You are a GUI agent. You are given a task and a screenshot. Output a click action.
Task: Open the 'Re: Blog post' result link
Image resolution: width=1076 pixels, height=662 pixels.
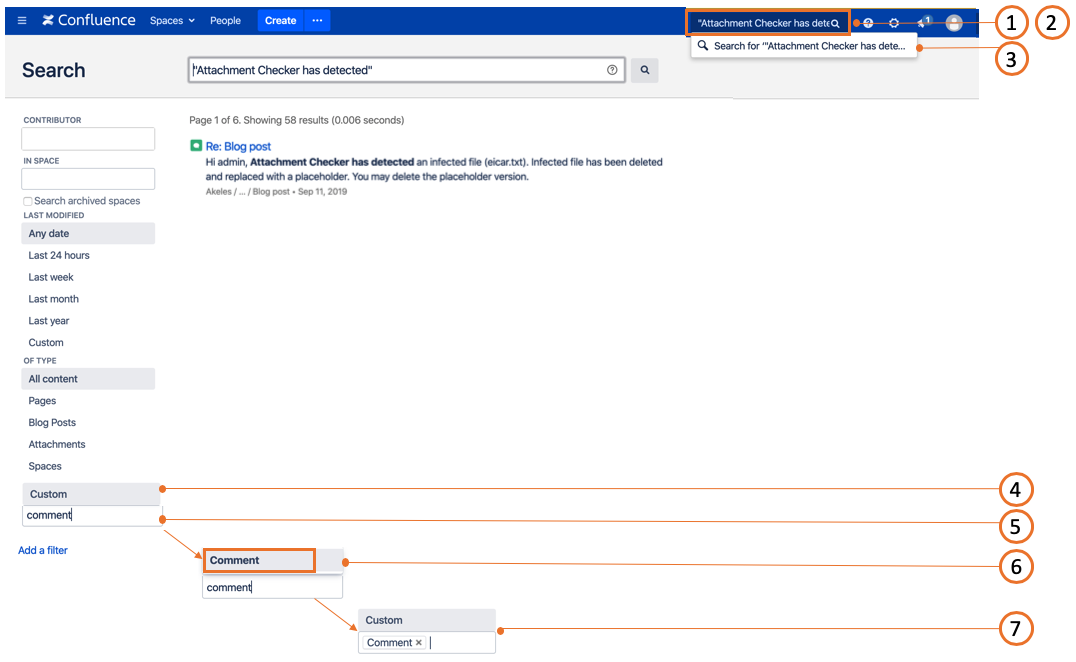tap(238, 147)
